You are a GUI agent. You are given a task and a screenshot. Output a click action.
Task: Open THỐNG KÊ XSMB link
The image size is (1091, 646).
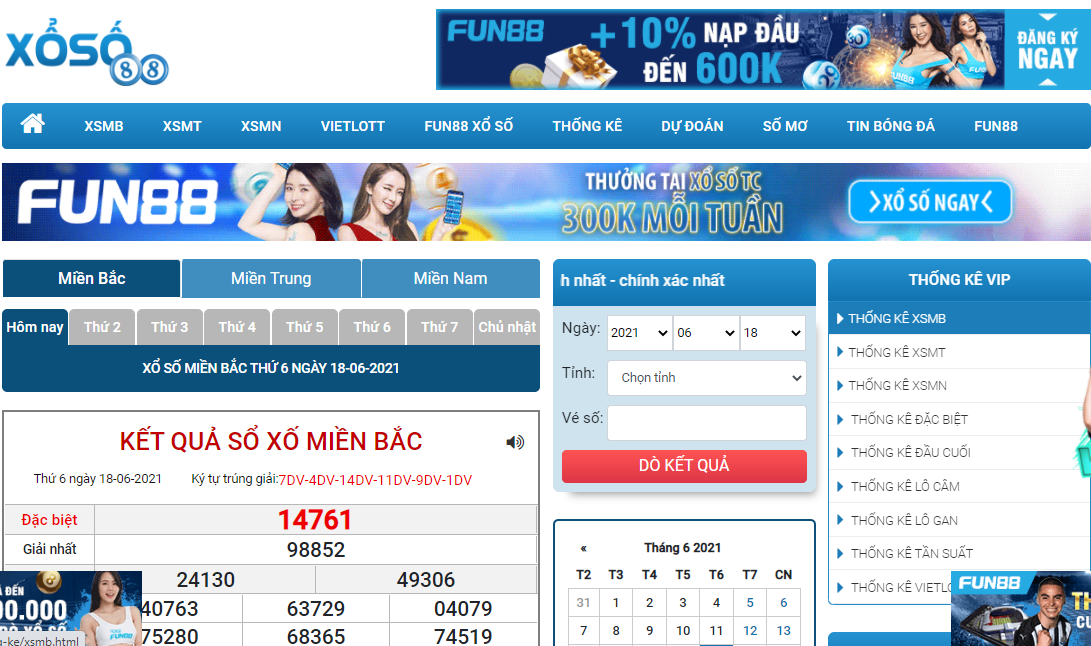[x=897, y=319]
